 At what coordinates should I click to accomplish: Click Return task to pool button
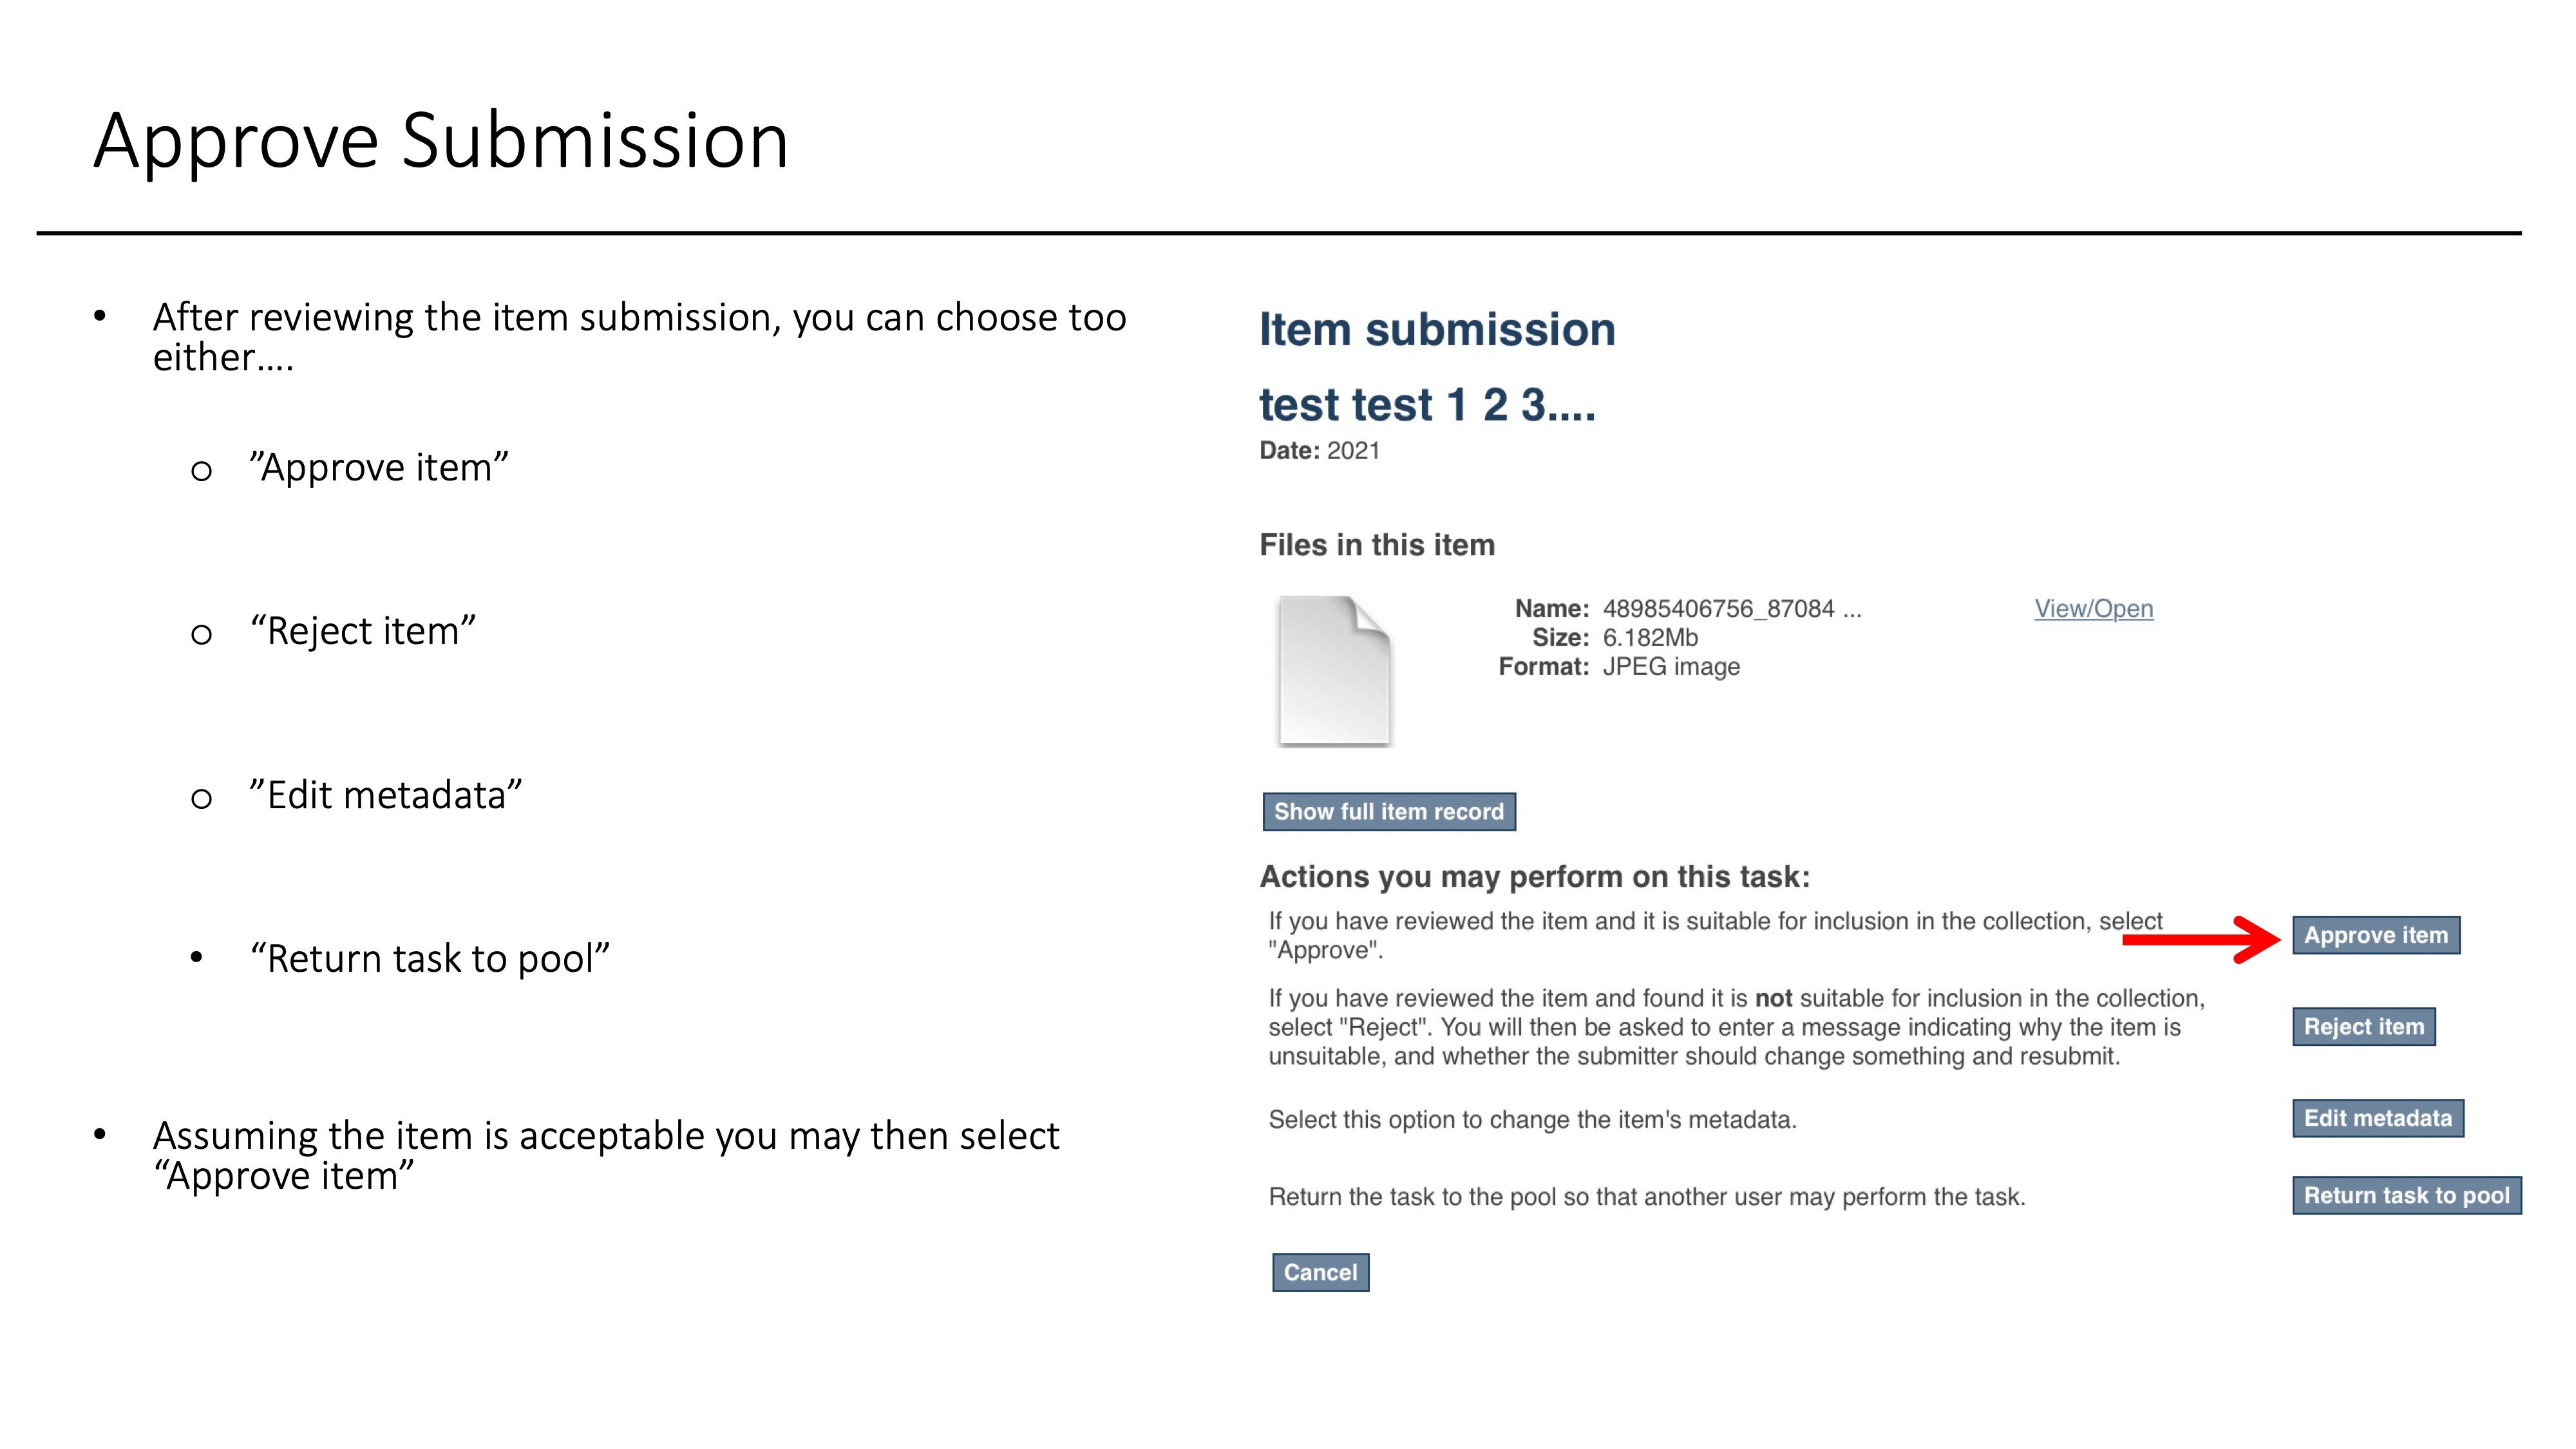coord(2406,1195)
